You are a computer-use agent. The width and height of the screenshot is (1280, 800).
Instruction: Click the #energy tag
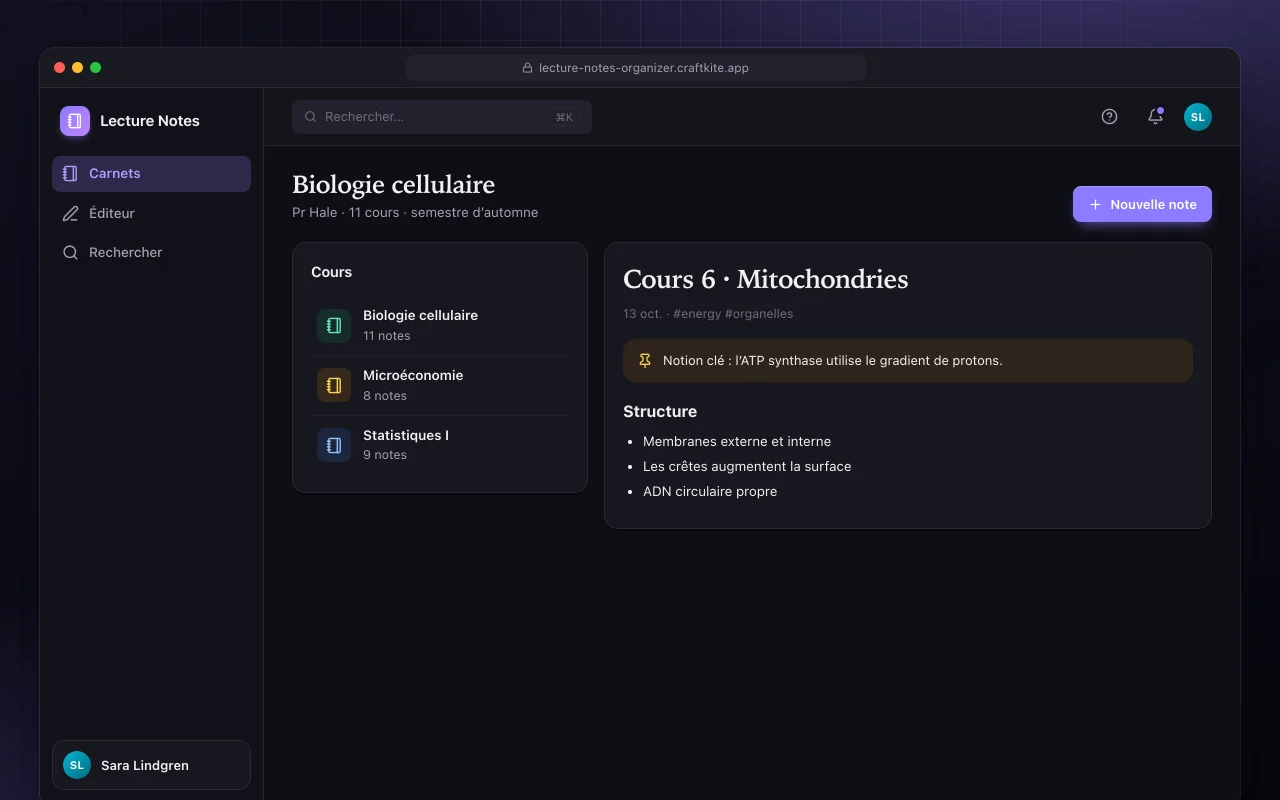(697, 314)
